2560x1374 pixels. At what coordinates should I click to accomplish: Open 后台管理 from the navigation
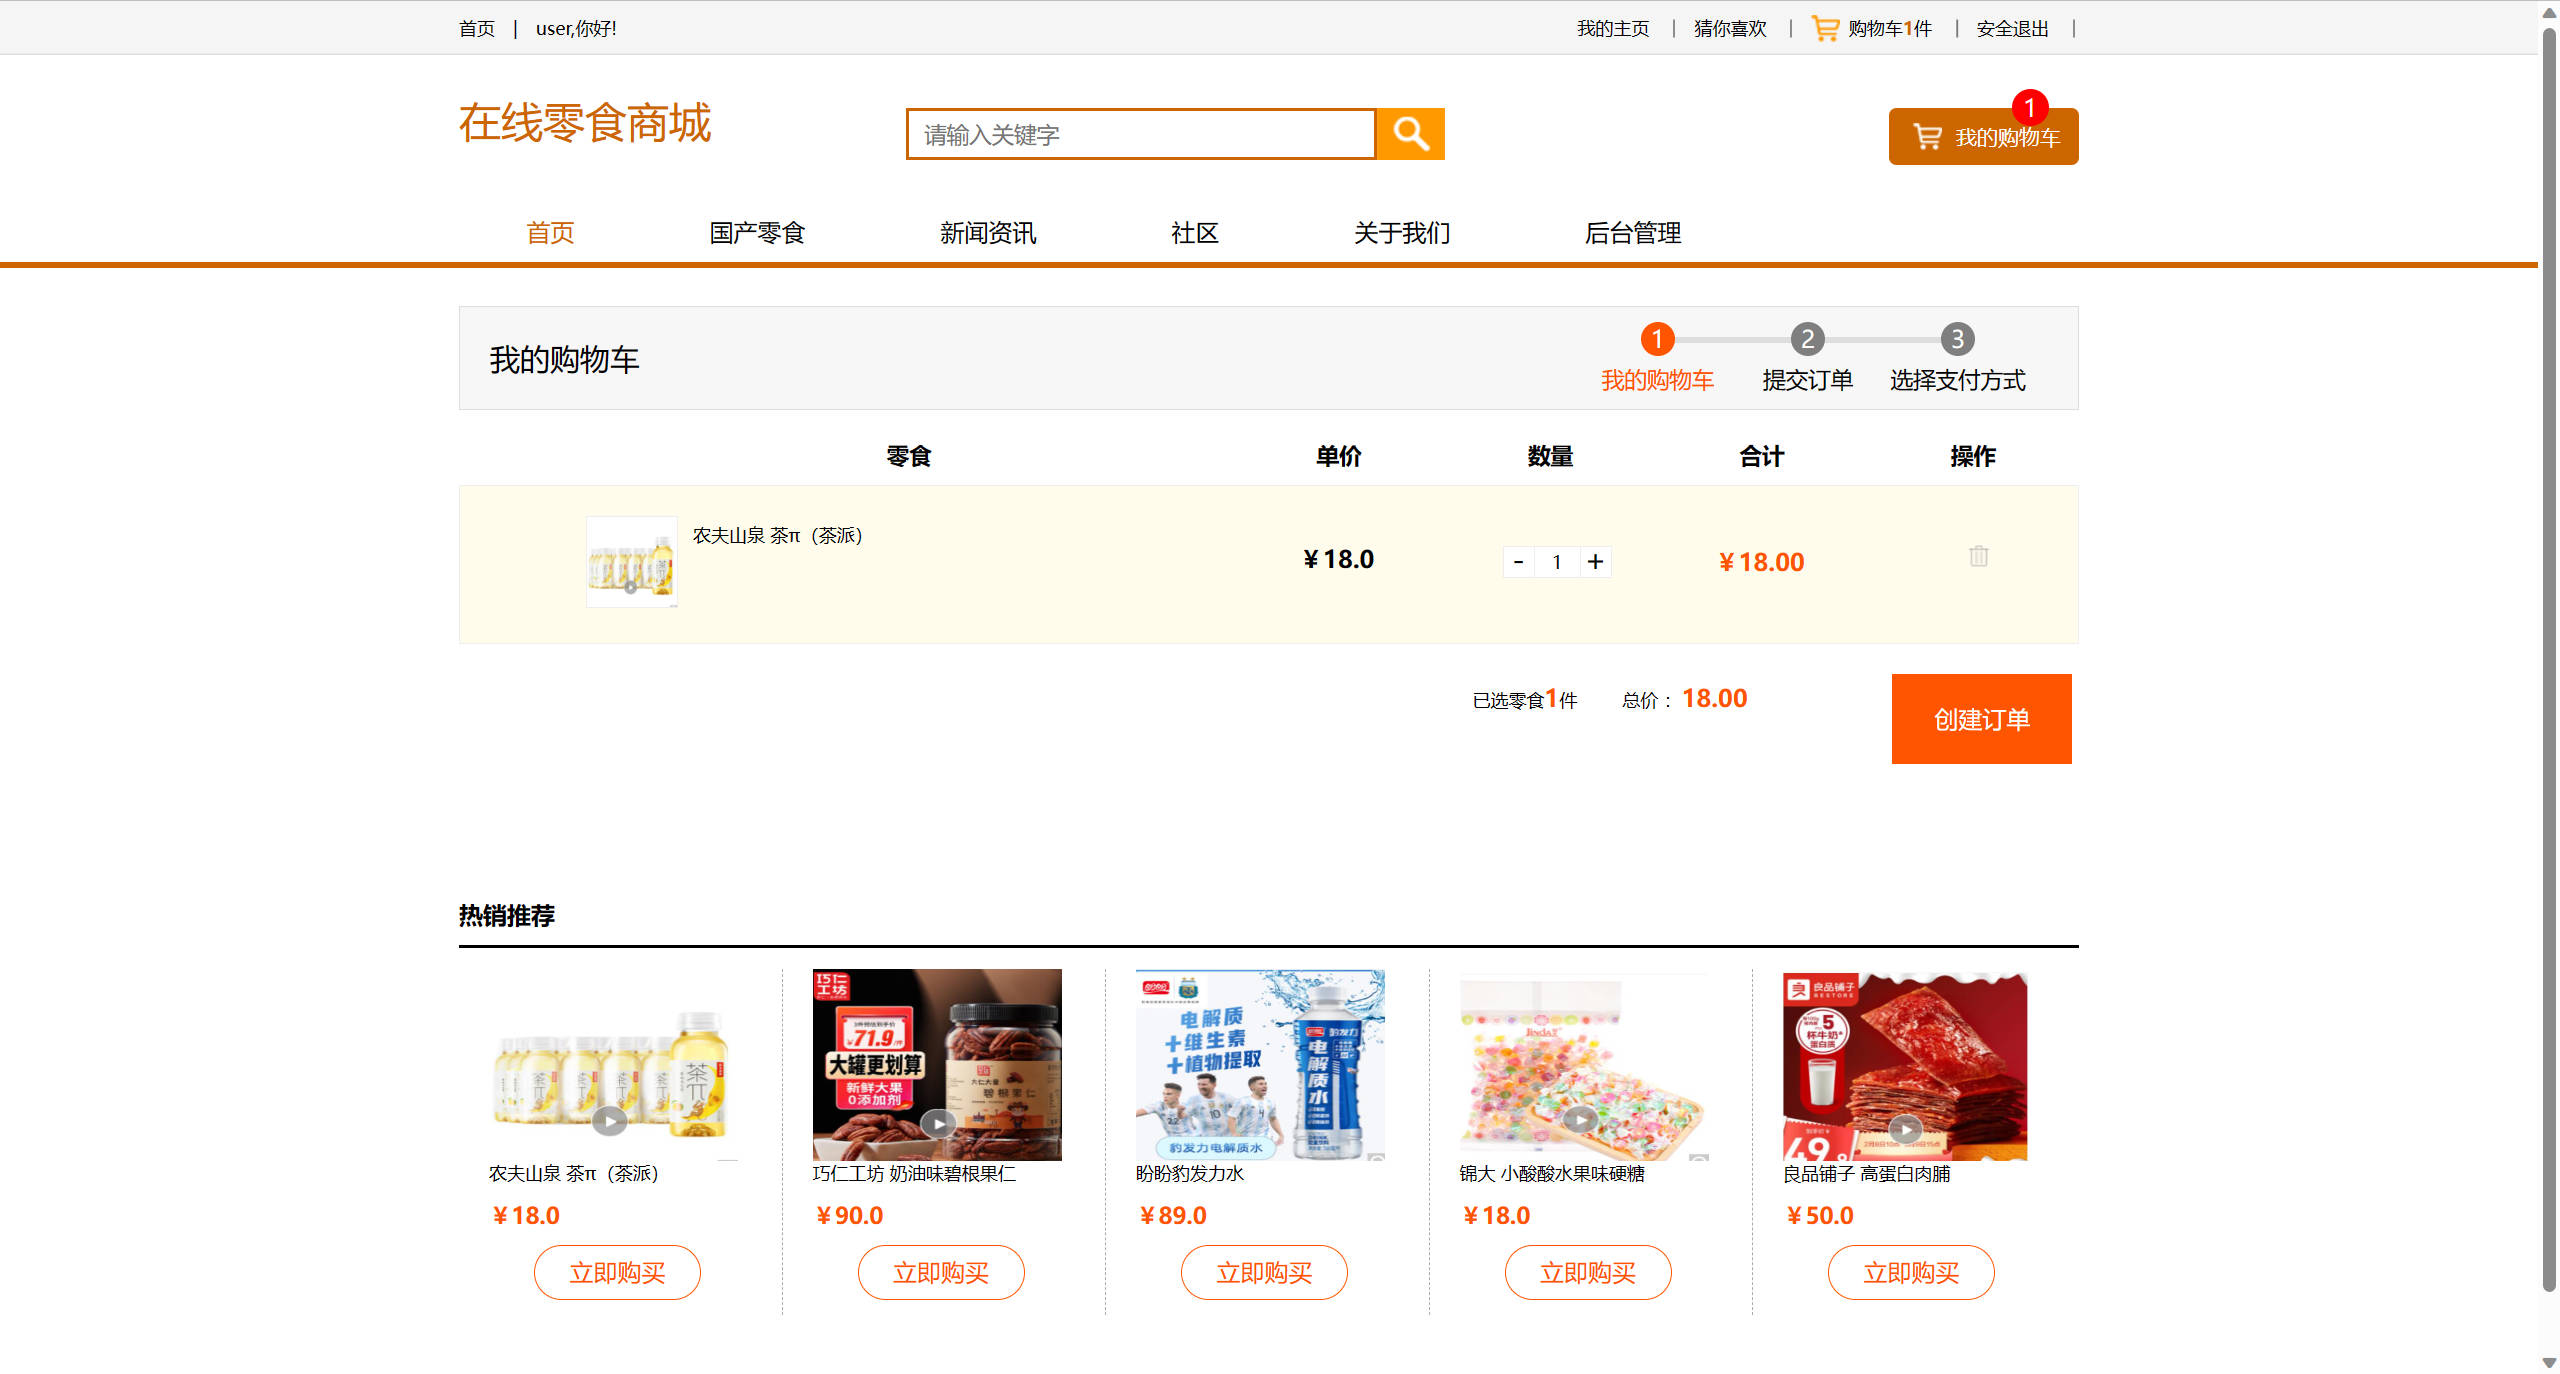(1634, 233)
